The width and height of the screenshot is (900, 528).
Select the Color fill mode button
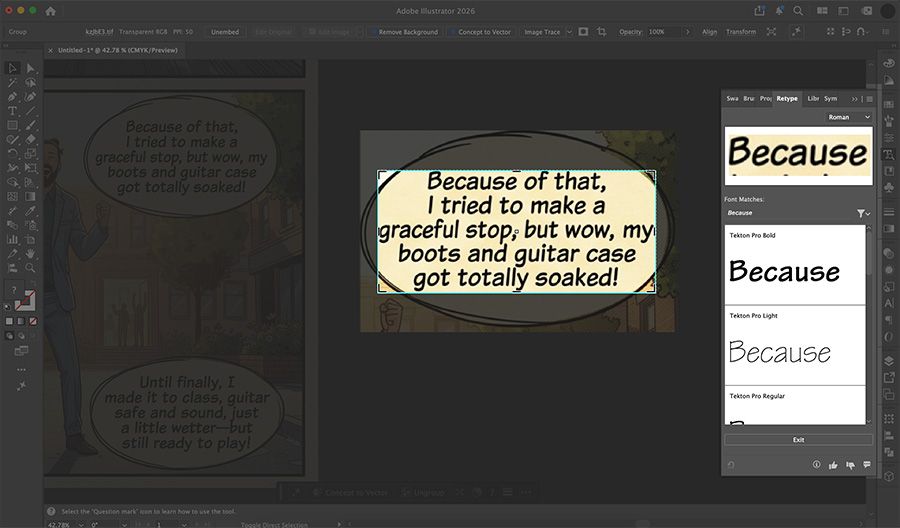9,321
